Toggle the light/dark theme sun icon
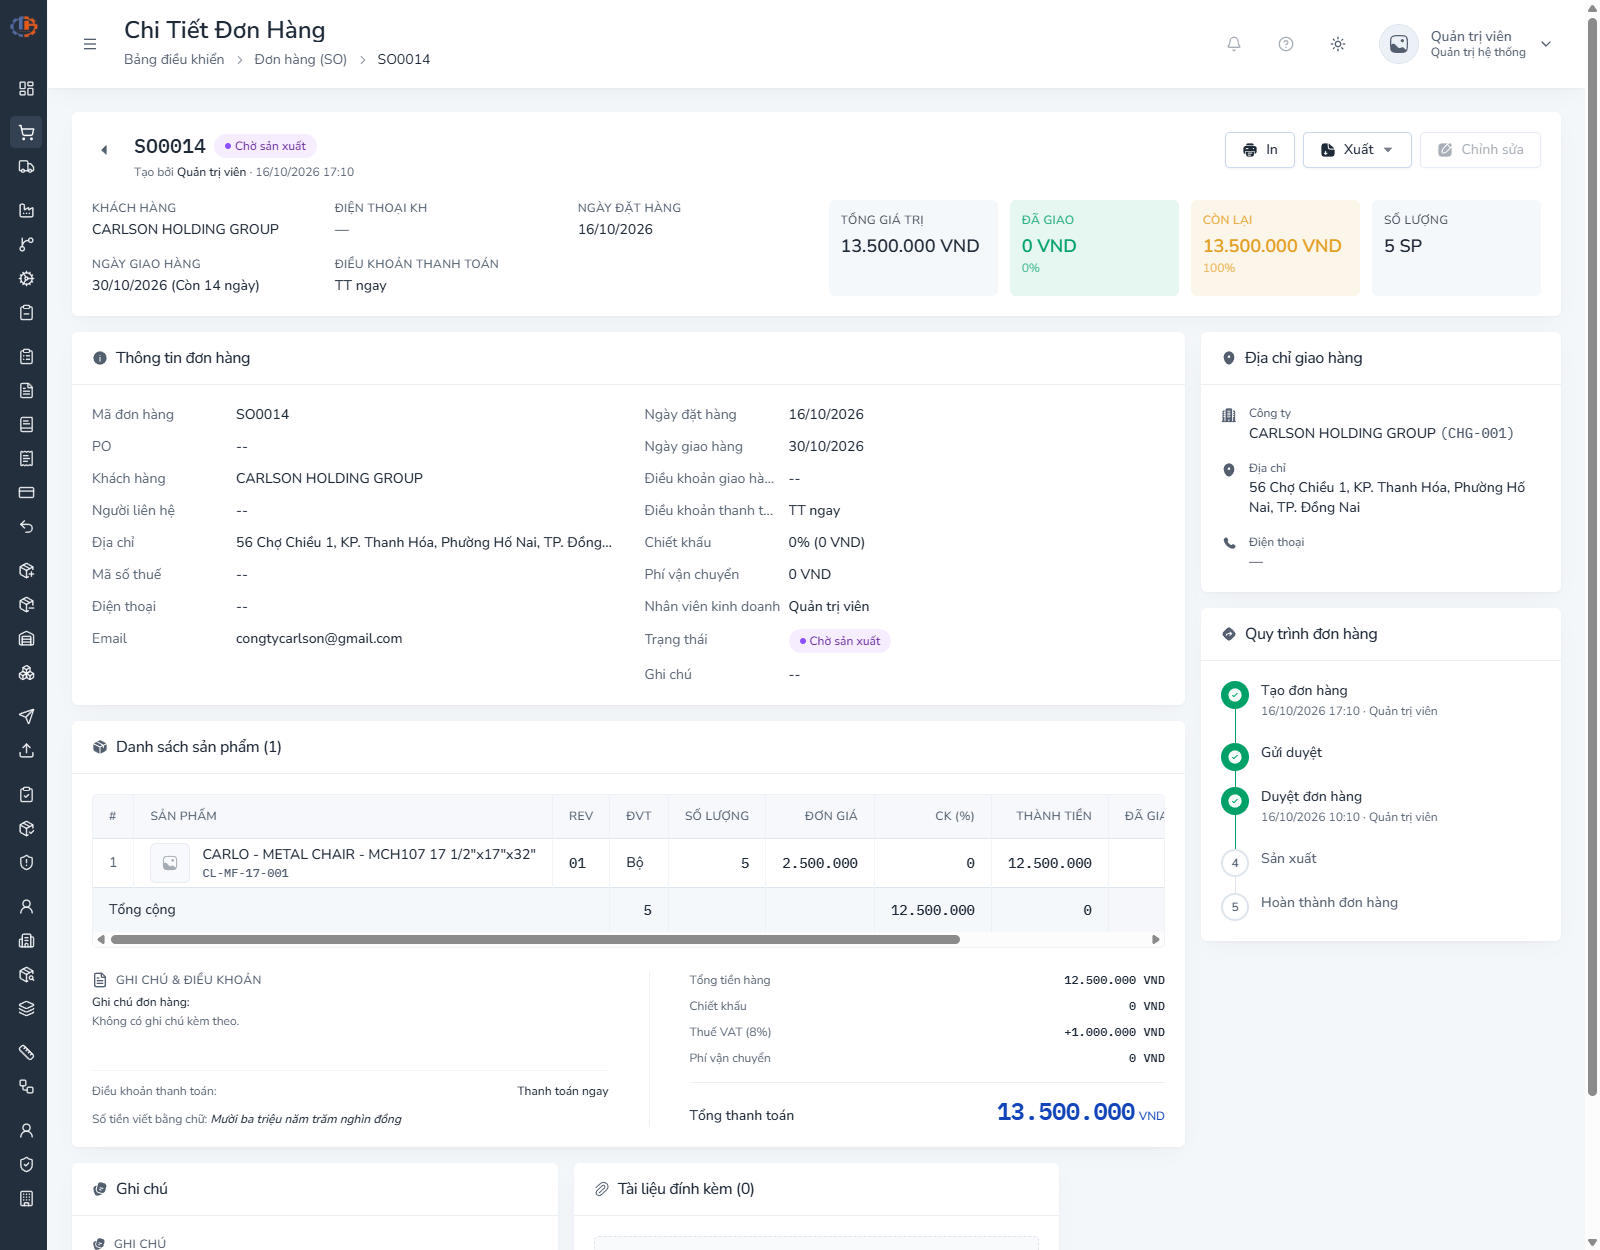This screenshot has height=1250, width=1600. pos(1338,44)
